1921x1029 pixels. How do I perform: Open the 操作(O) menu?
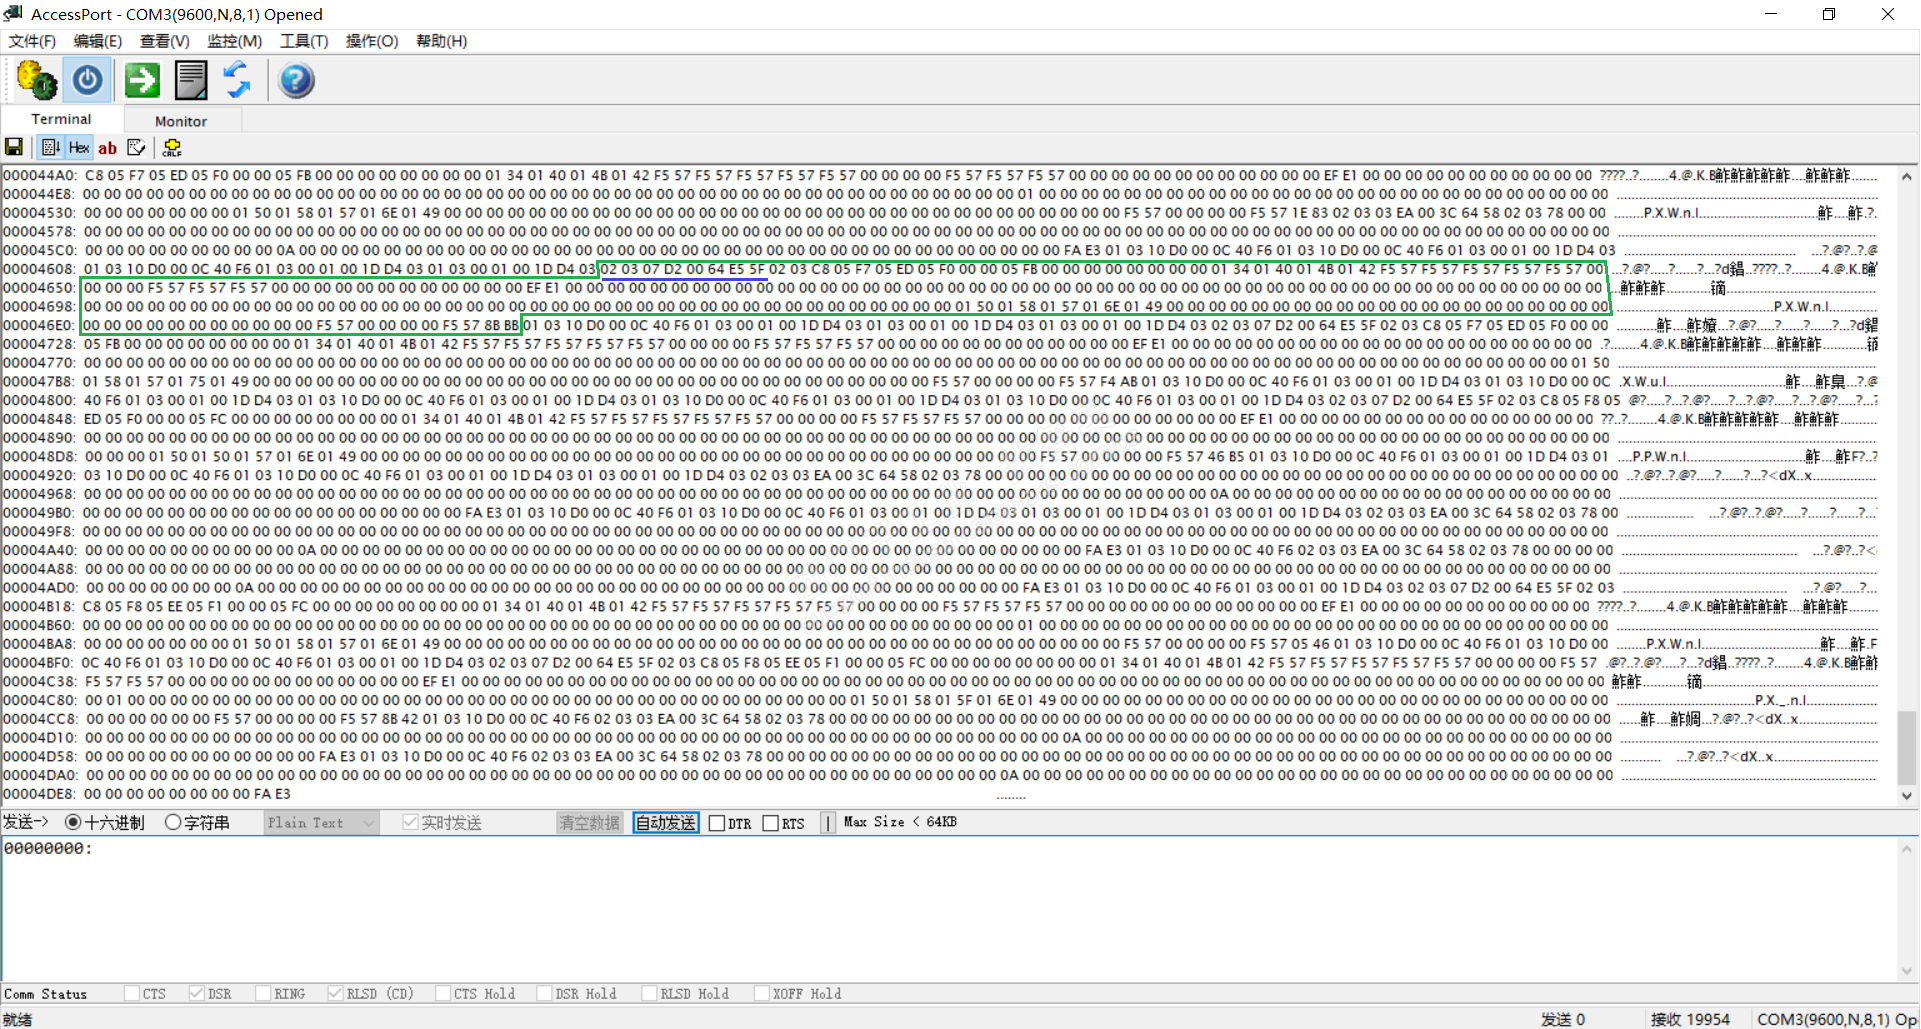[372, 41]
